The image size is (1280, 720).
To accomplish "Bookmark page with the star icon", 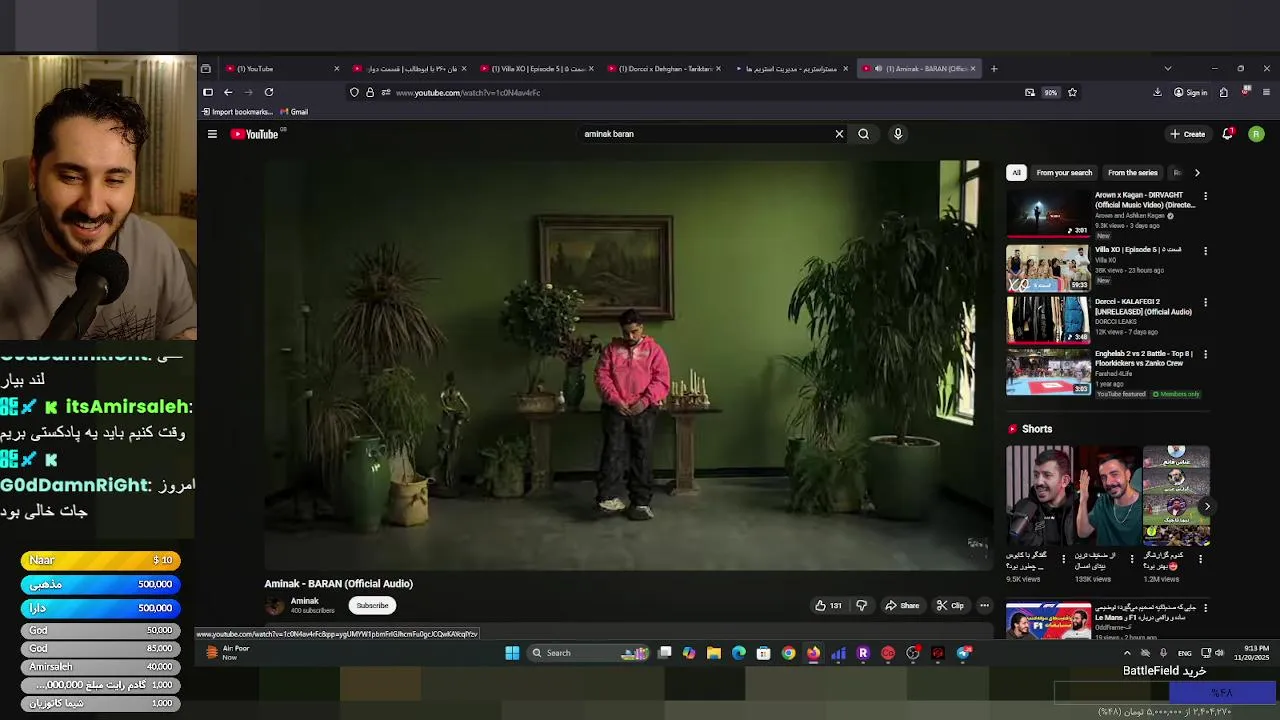I will point(1072,92).
